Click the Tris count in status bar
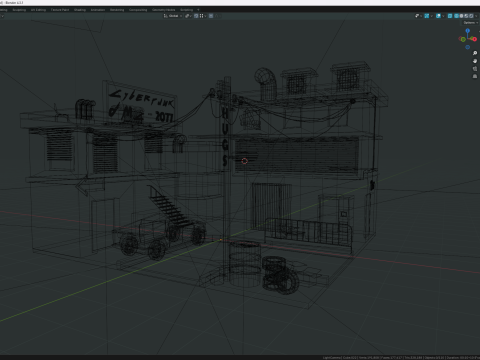 tap(414, 358)
